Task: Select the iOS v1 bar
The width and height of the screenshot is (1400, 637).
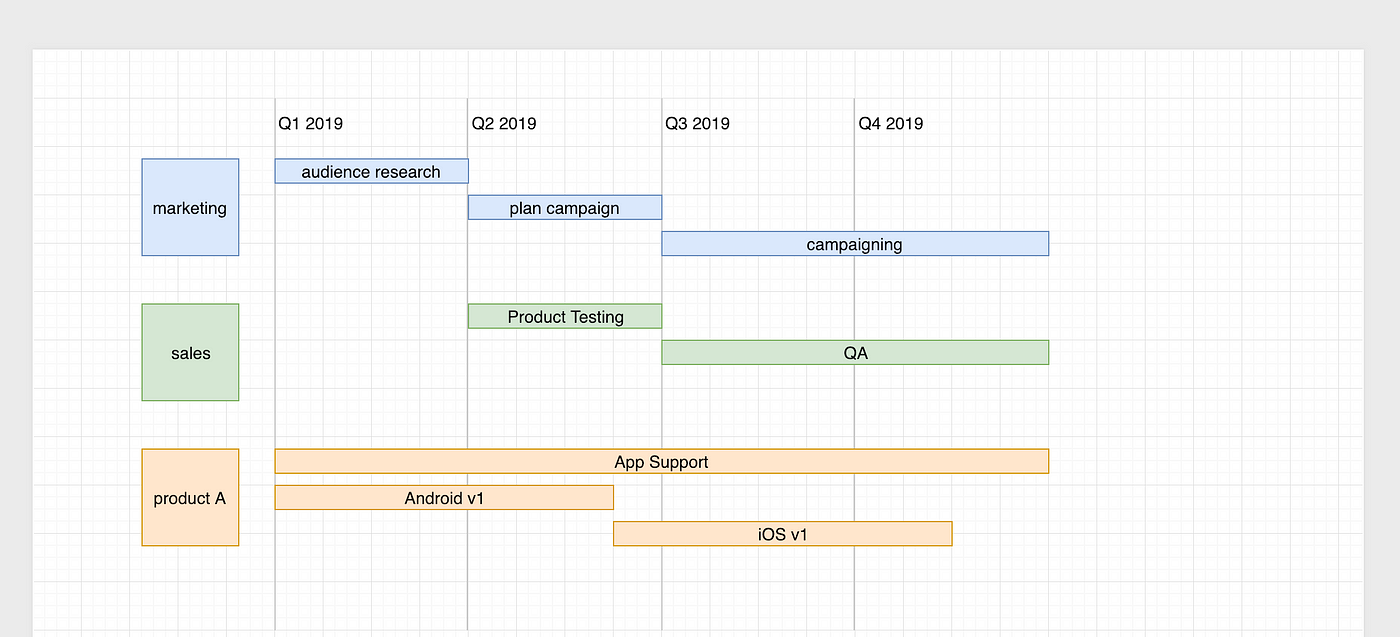Action: [783, 534]
